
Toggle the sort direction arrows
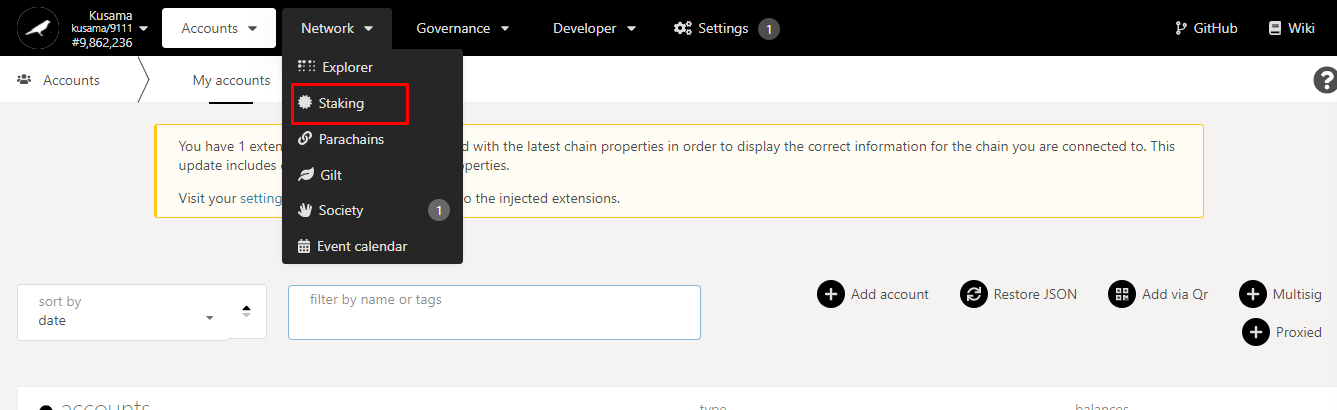tap(246, 311)
